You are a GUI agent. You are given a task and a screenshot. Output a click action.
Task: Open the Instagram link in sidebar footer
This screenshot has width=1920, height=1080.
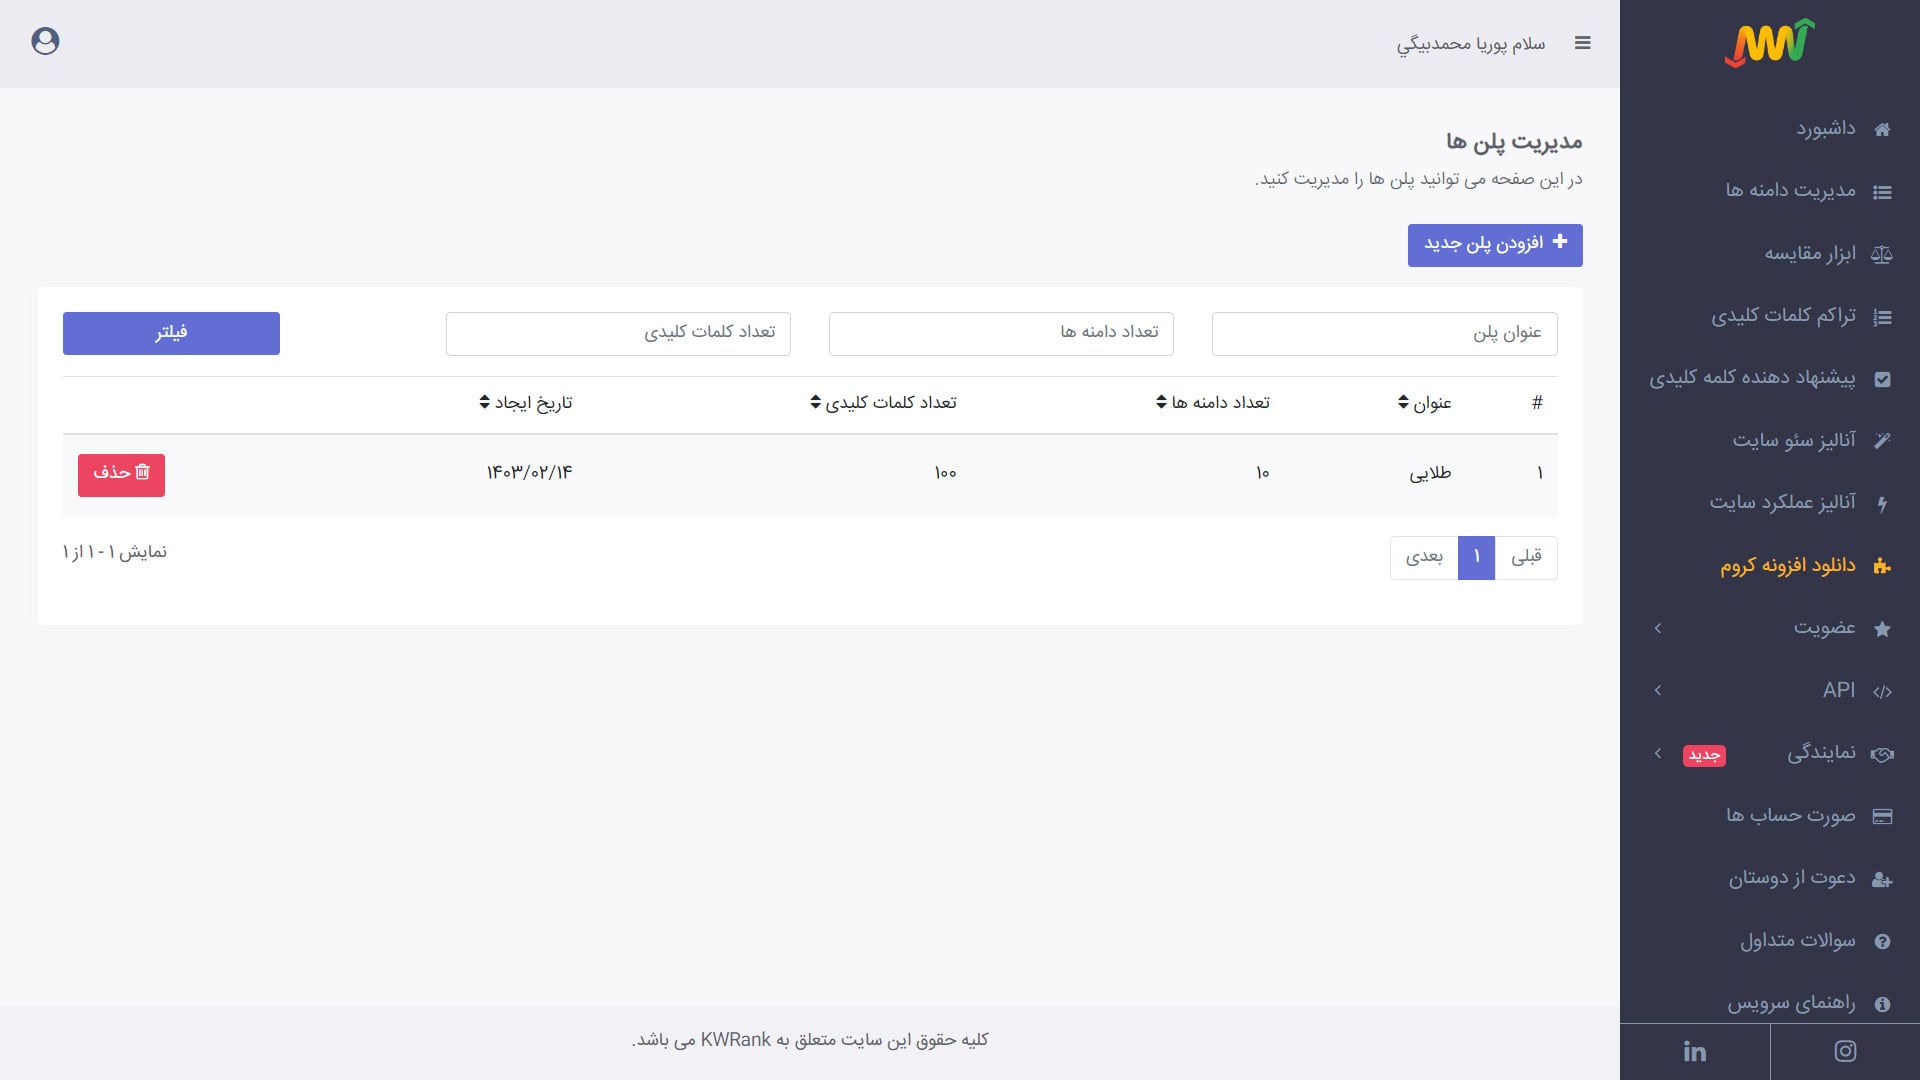(x=1845, y=1051)
